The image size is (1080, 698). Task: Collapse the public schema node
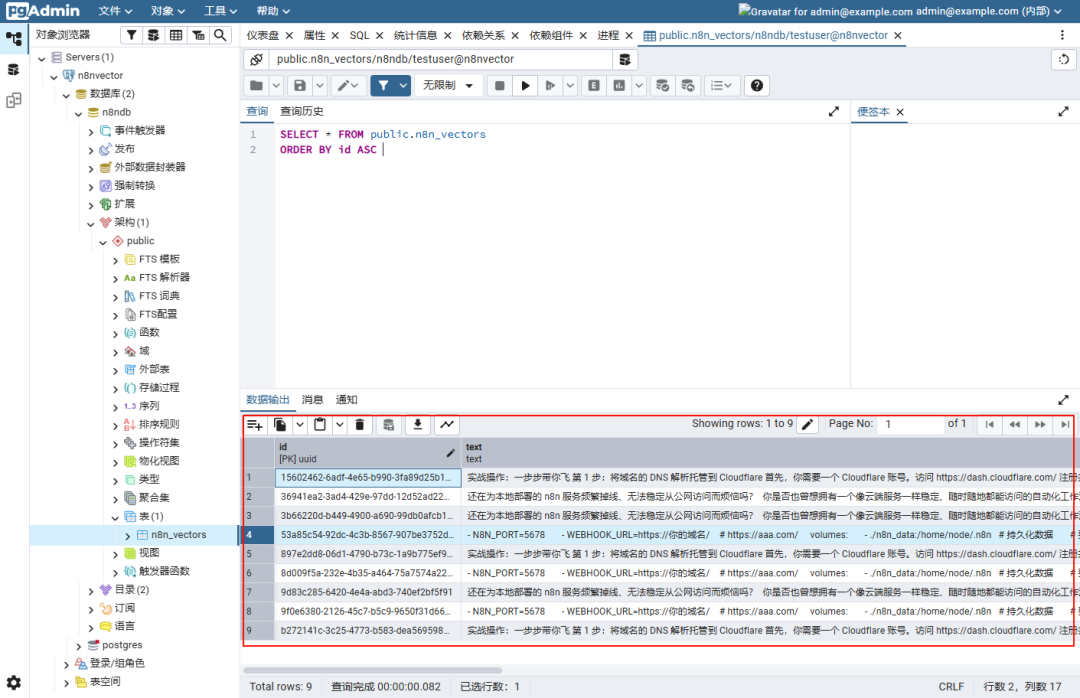[x=103, y=242]
